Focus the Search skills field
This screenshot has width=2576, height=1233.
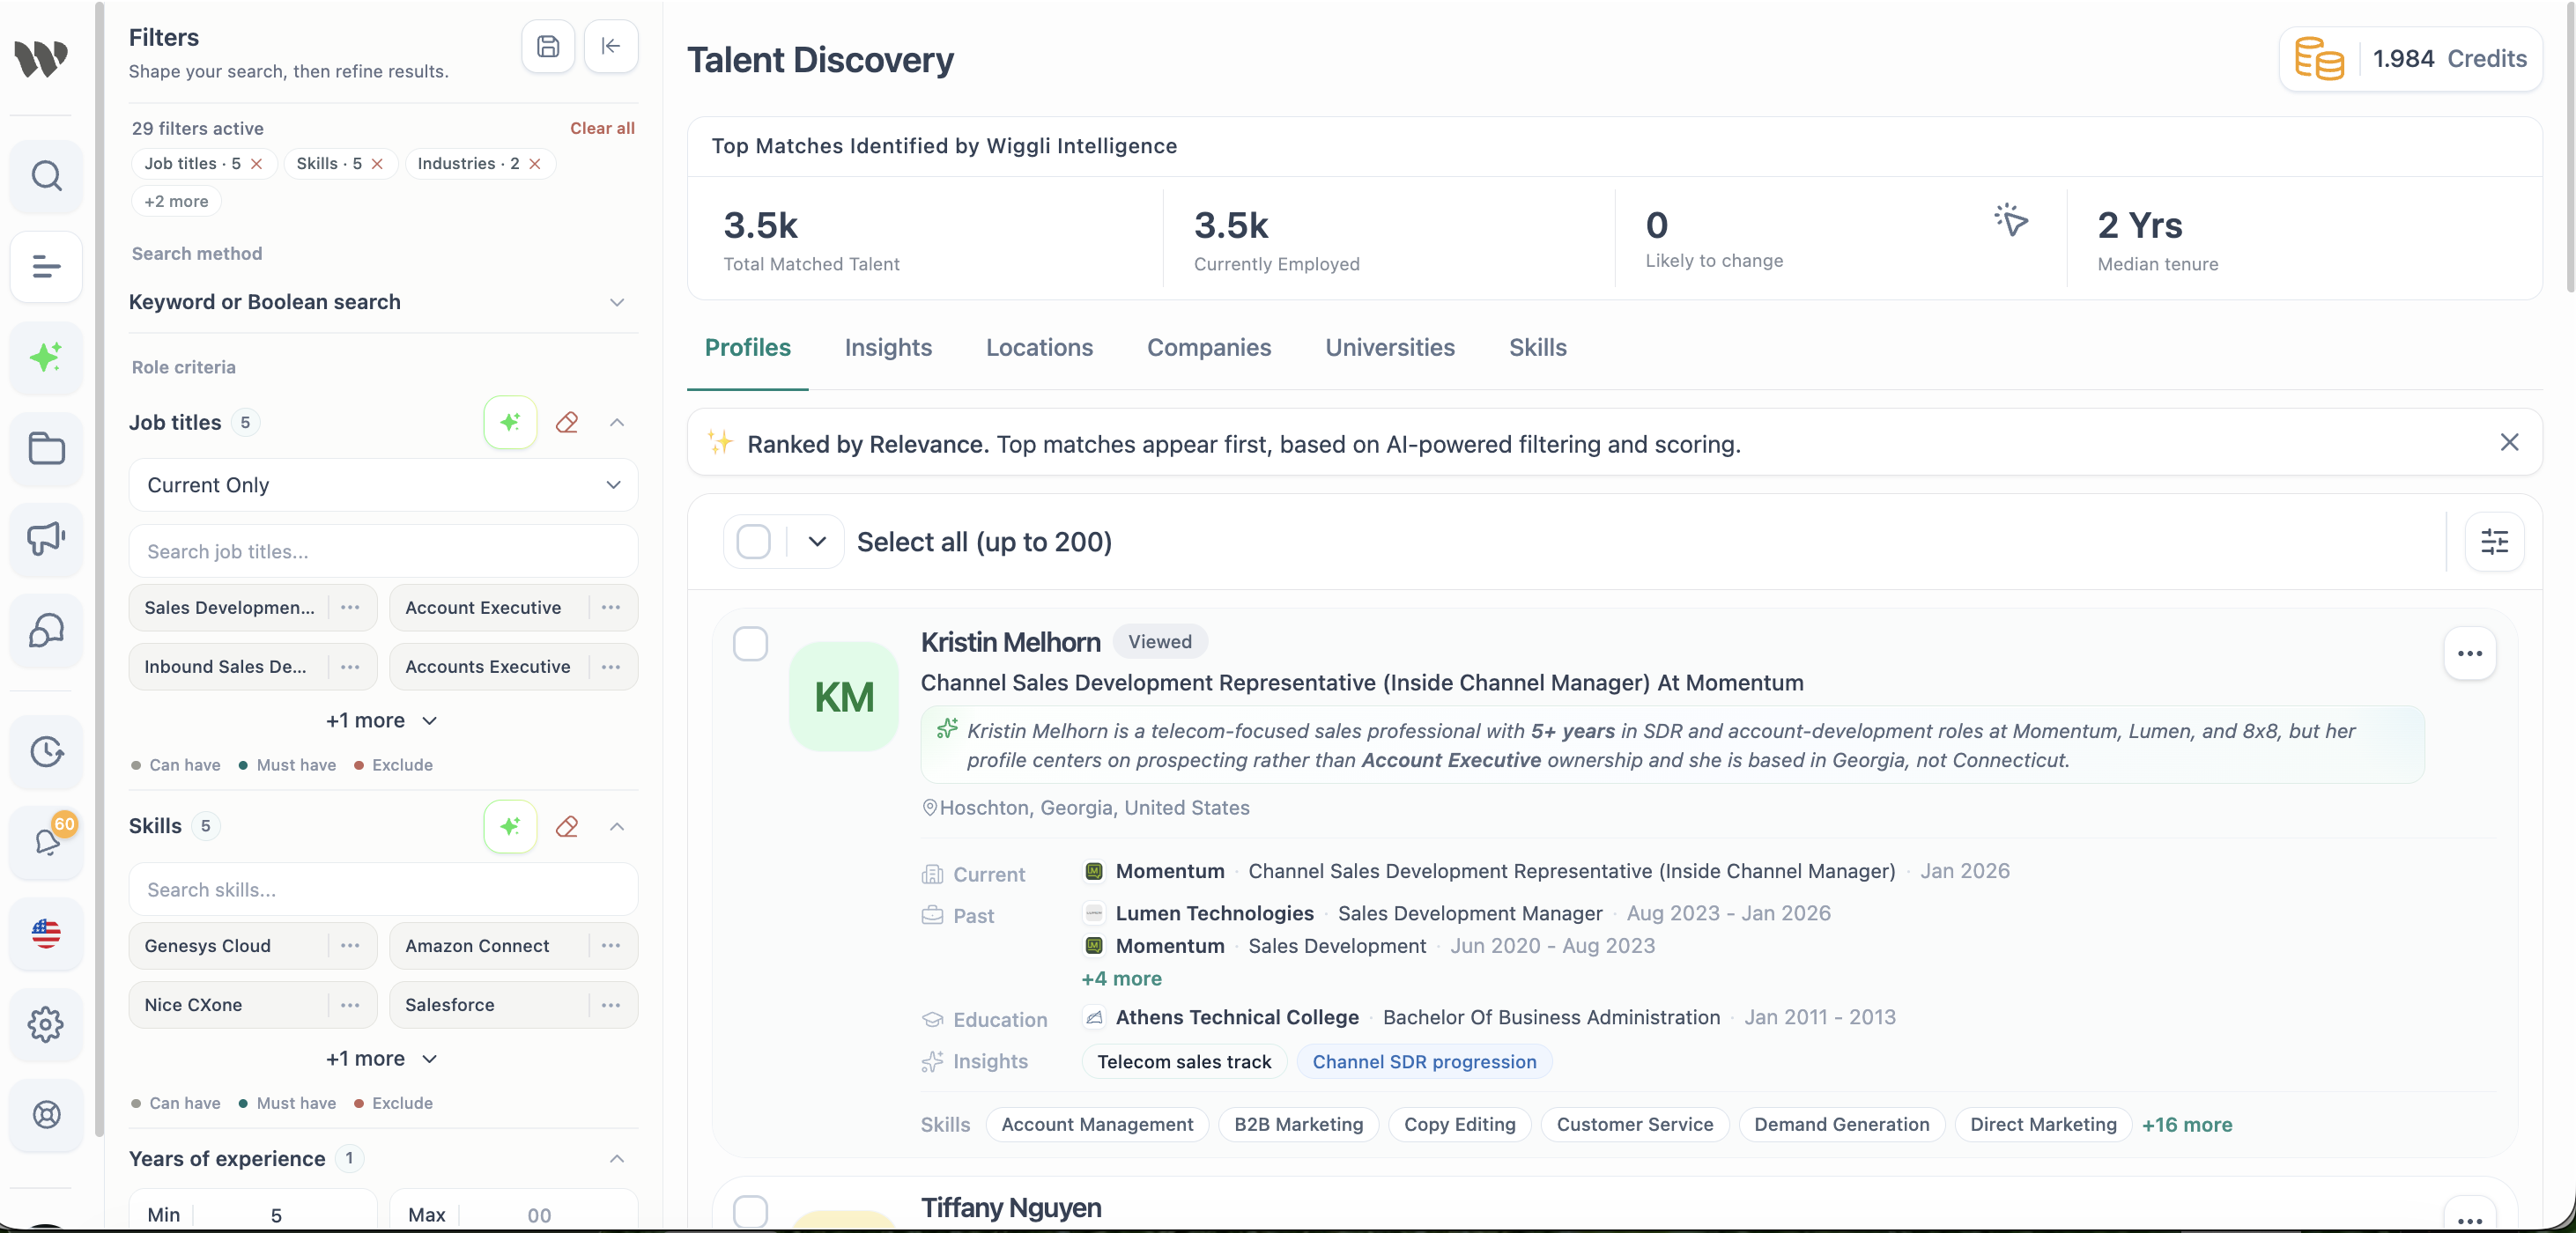tap(383, 889)
